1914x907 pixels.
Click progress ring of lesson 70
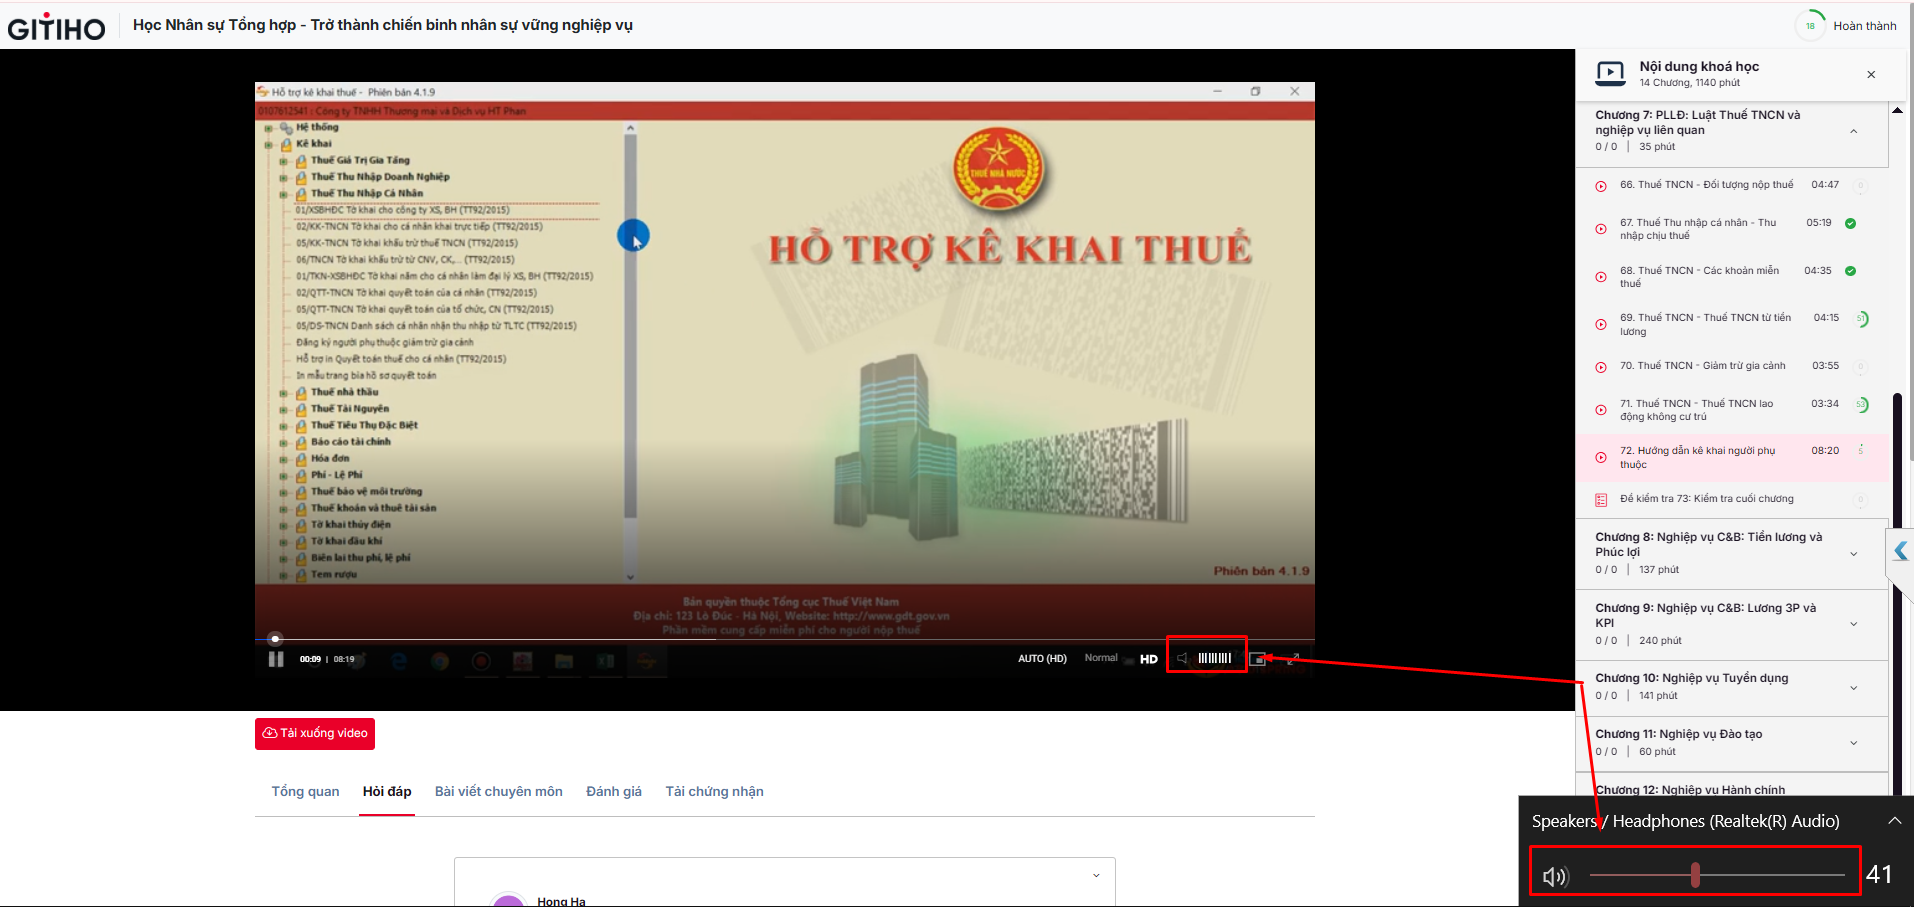tap(1861, 367)
